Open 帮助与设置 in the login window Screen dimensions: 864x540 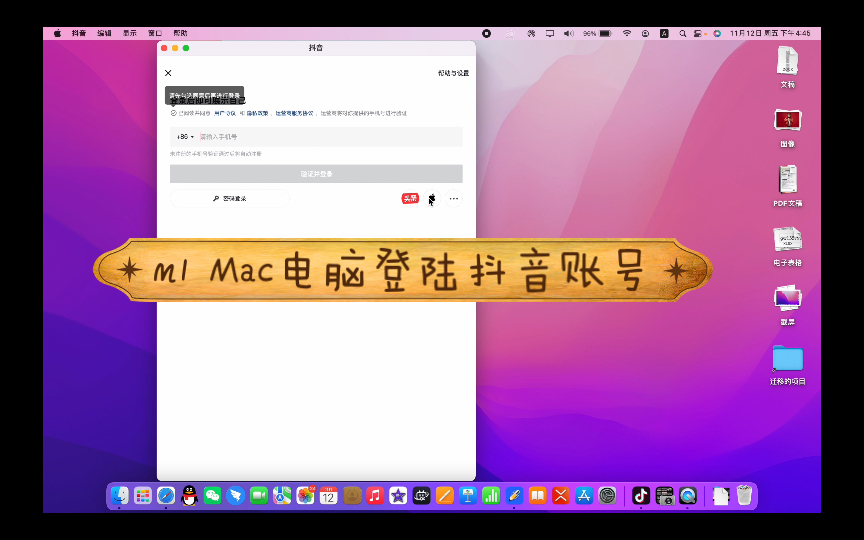(x=453, y=73)
